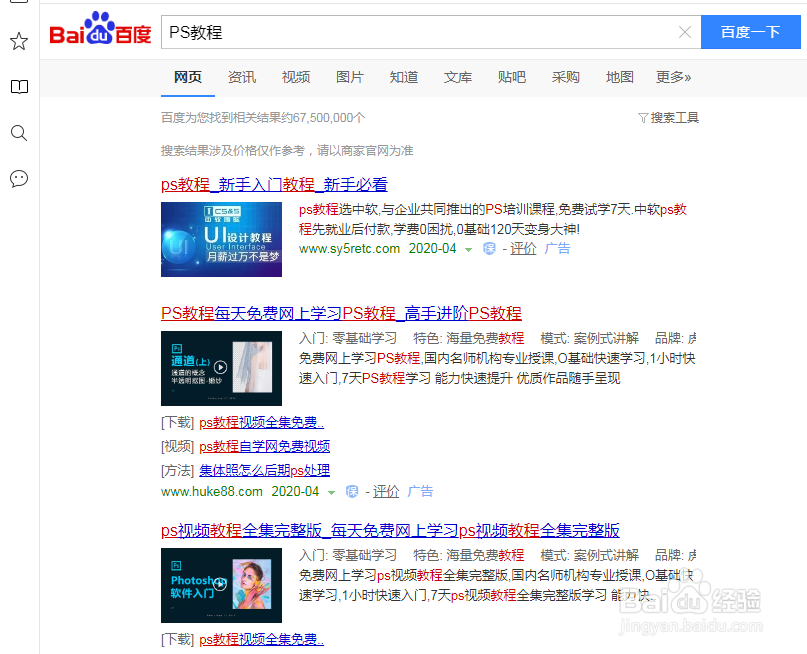
Task: Open the 地图 tab
Action: [620, 77]
